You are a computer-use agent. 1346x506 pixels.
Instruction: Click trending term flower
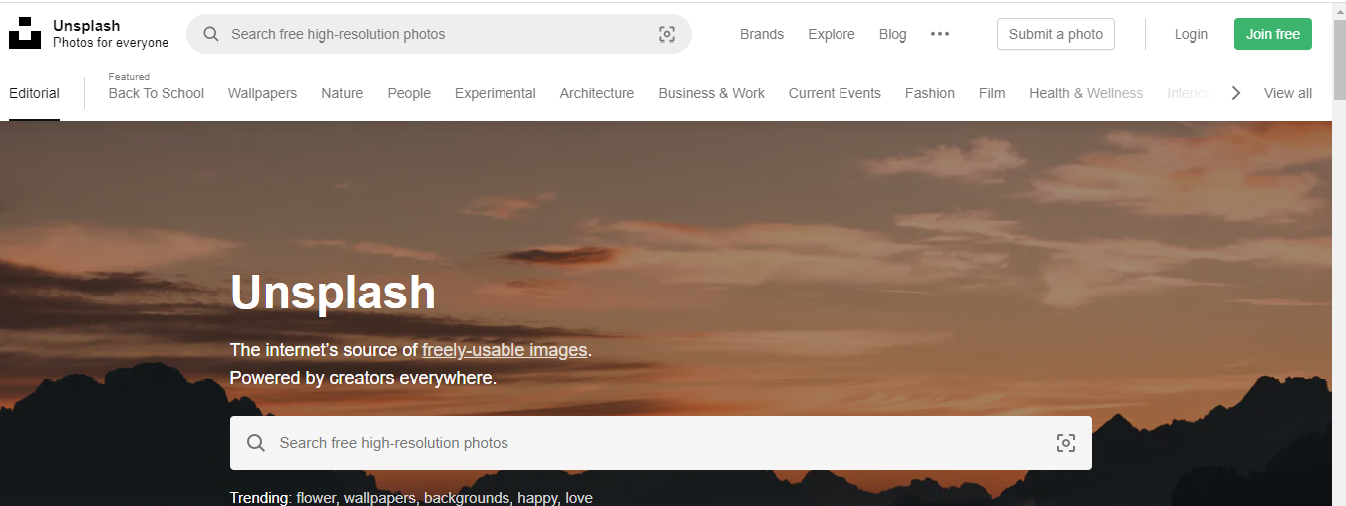pyautogui.click(x=316, y=498)
